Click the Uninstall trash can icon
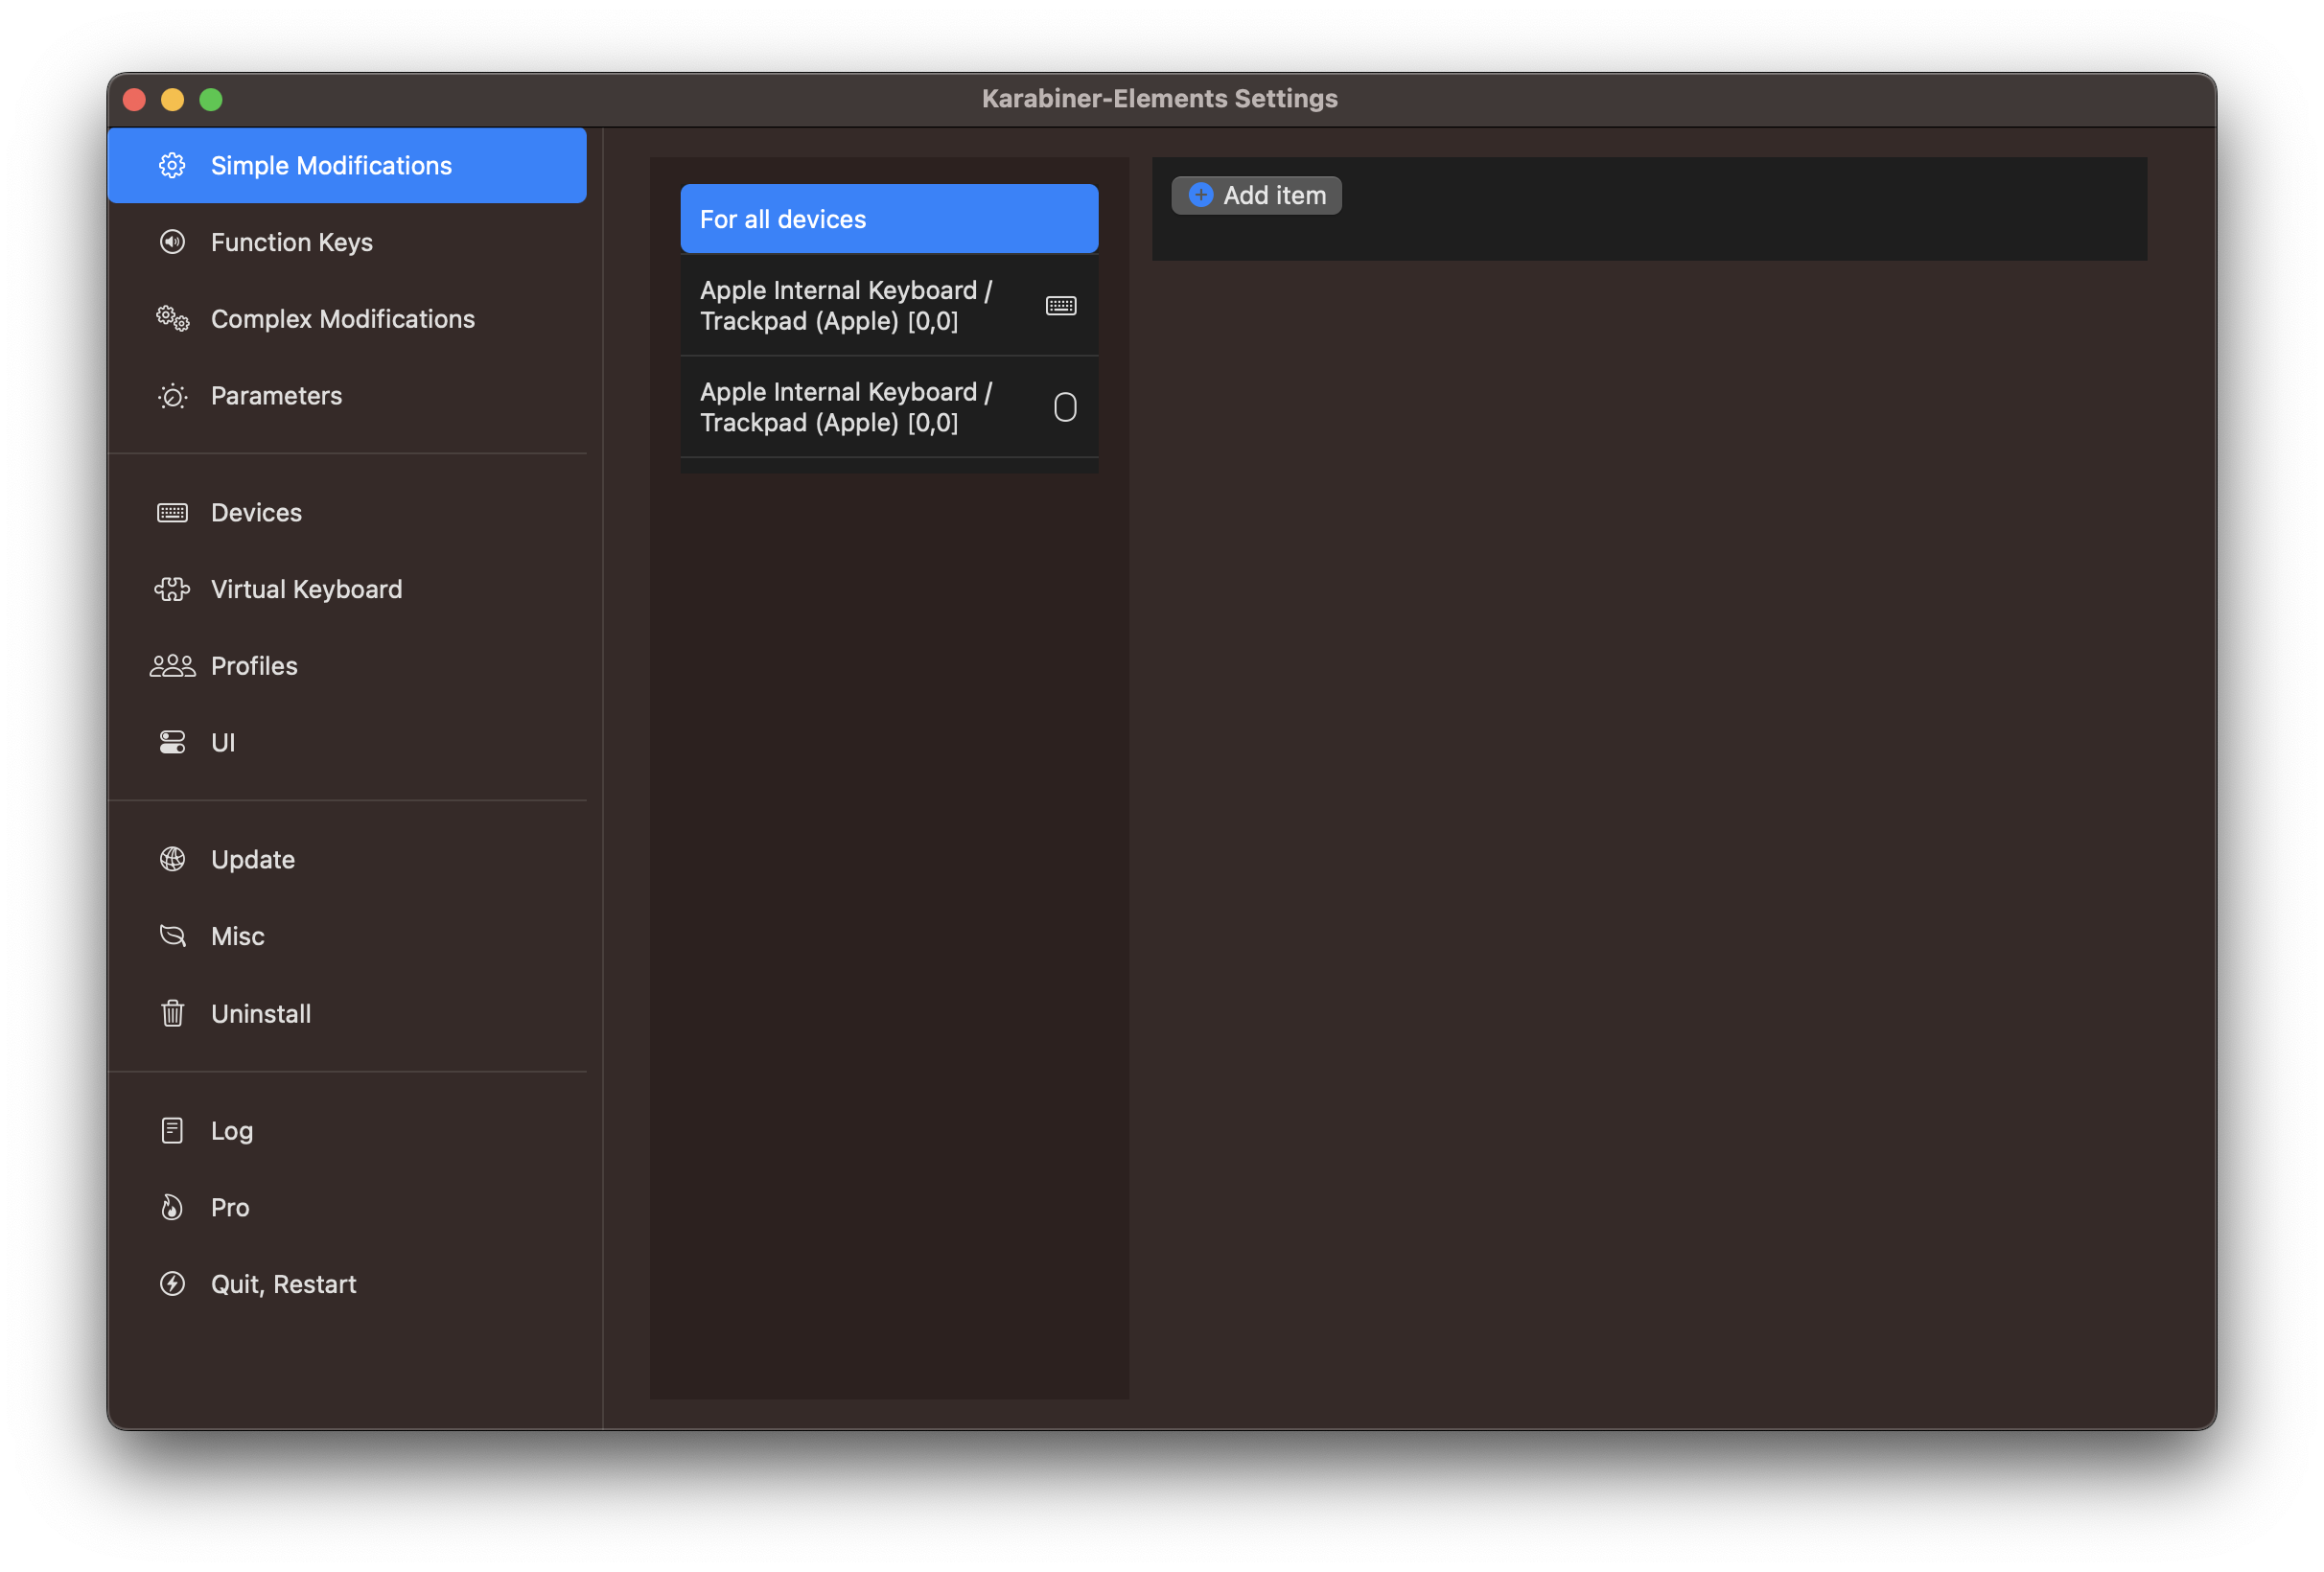 172,1013
